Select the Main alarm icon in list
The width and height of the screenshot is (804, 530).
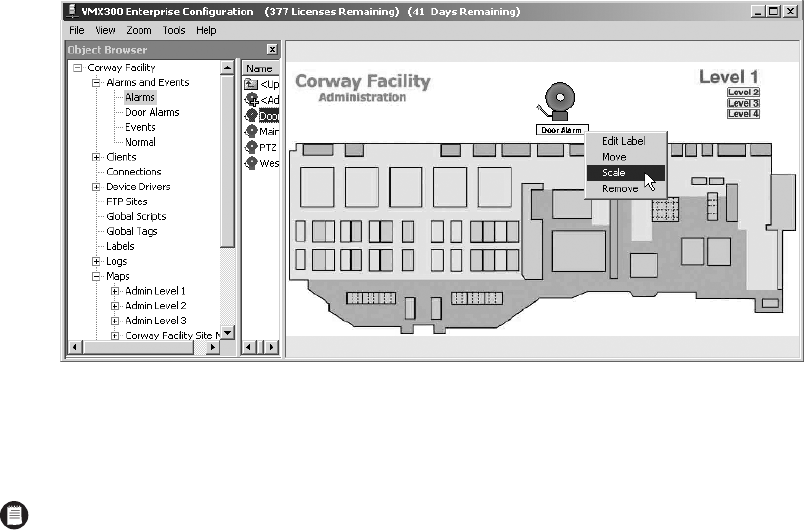pos(251,130)
